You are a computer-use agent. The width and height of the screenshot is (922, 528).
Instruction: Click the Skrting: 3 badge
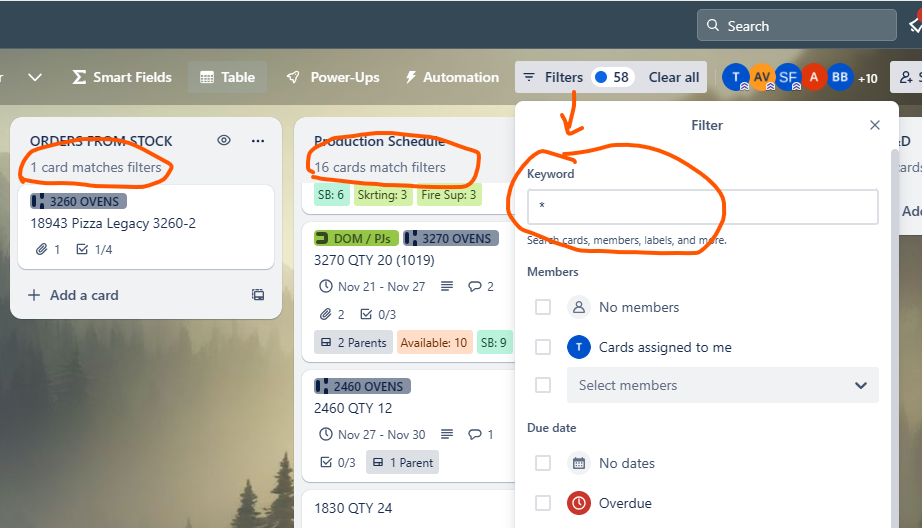pos(382,195)
